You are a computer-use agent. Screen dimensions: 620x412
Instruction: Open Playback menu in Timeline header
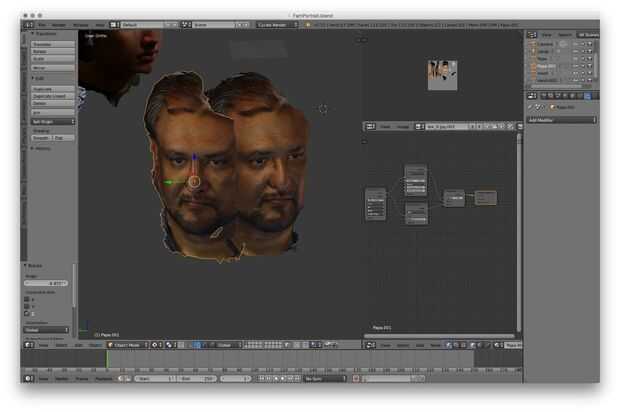pyautogui.click(x=104, y=378)
